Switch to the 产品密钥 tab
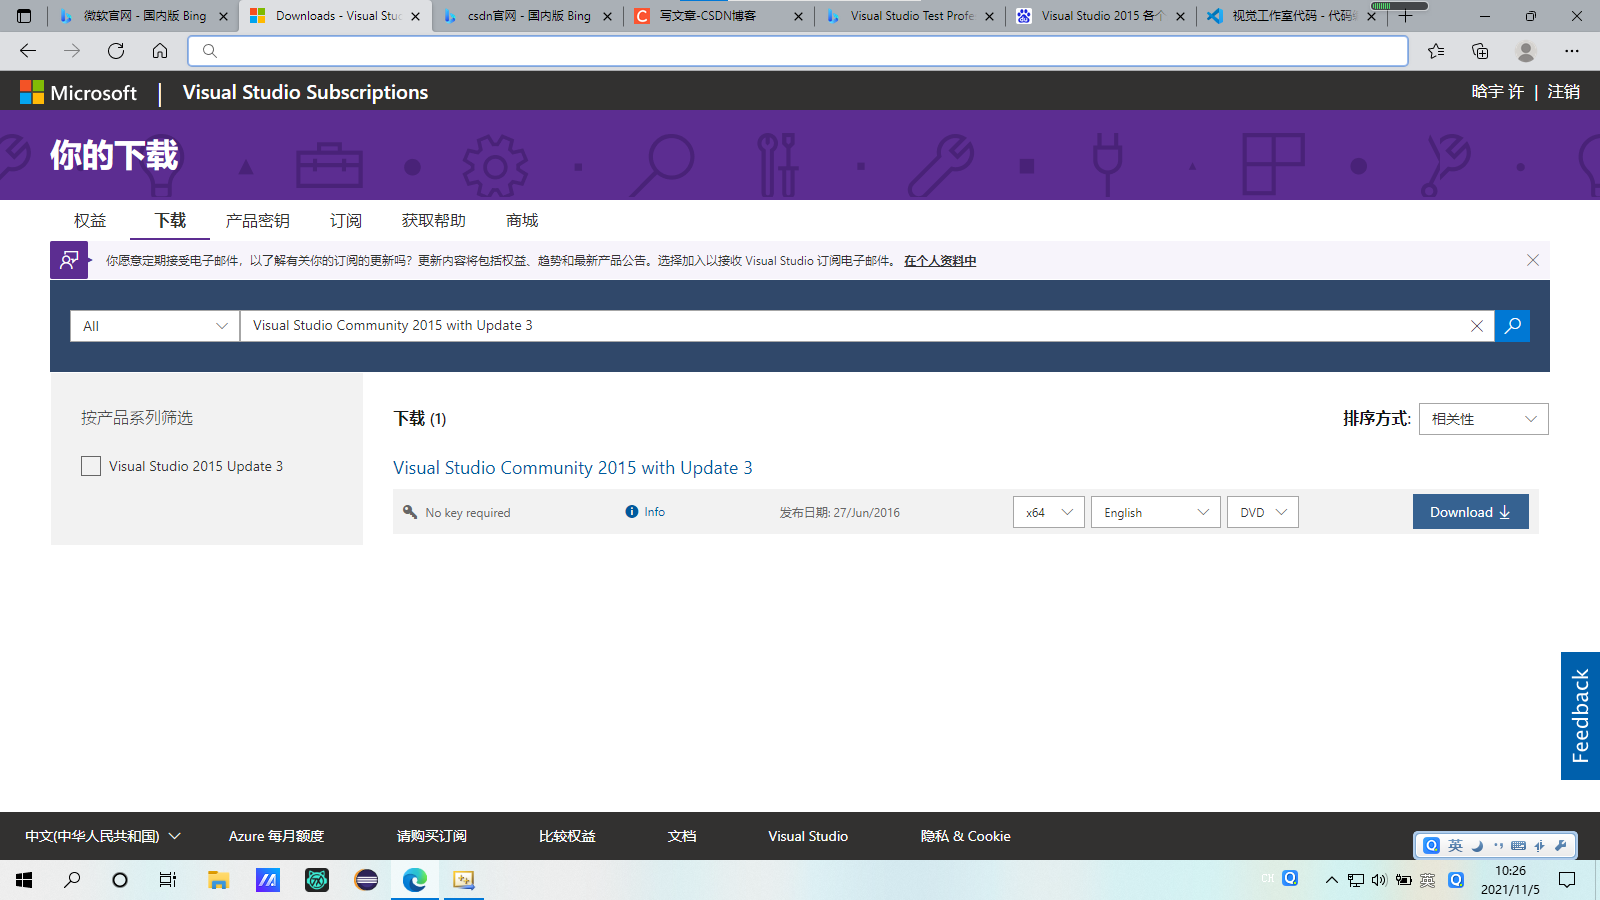 (x=257, y=220)
